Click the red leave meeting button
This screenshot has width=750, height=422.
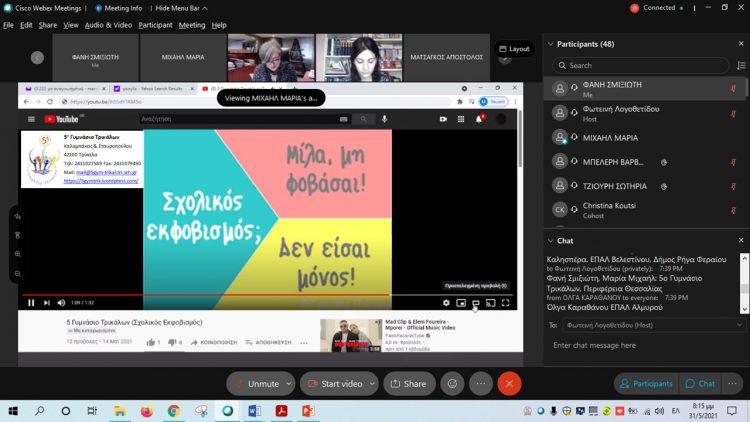[x=509, y=384]
